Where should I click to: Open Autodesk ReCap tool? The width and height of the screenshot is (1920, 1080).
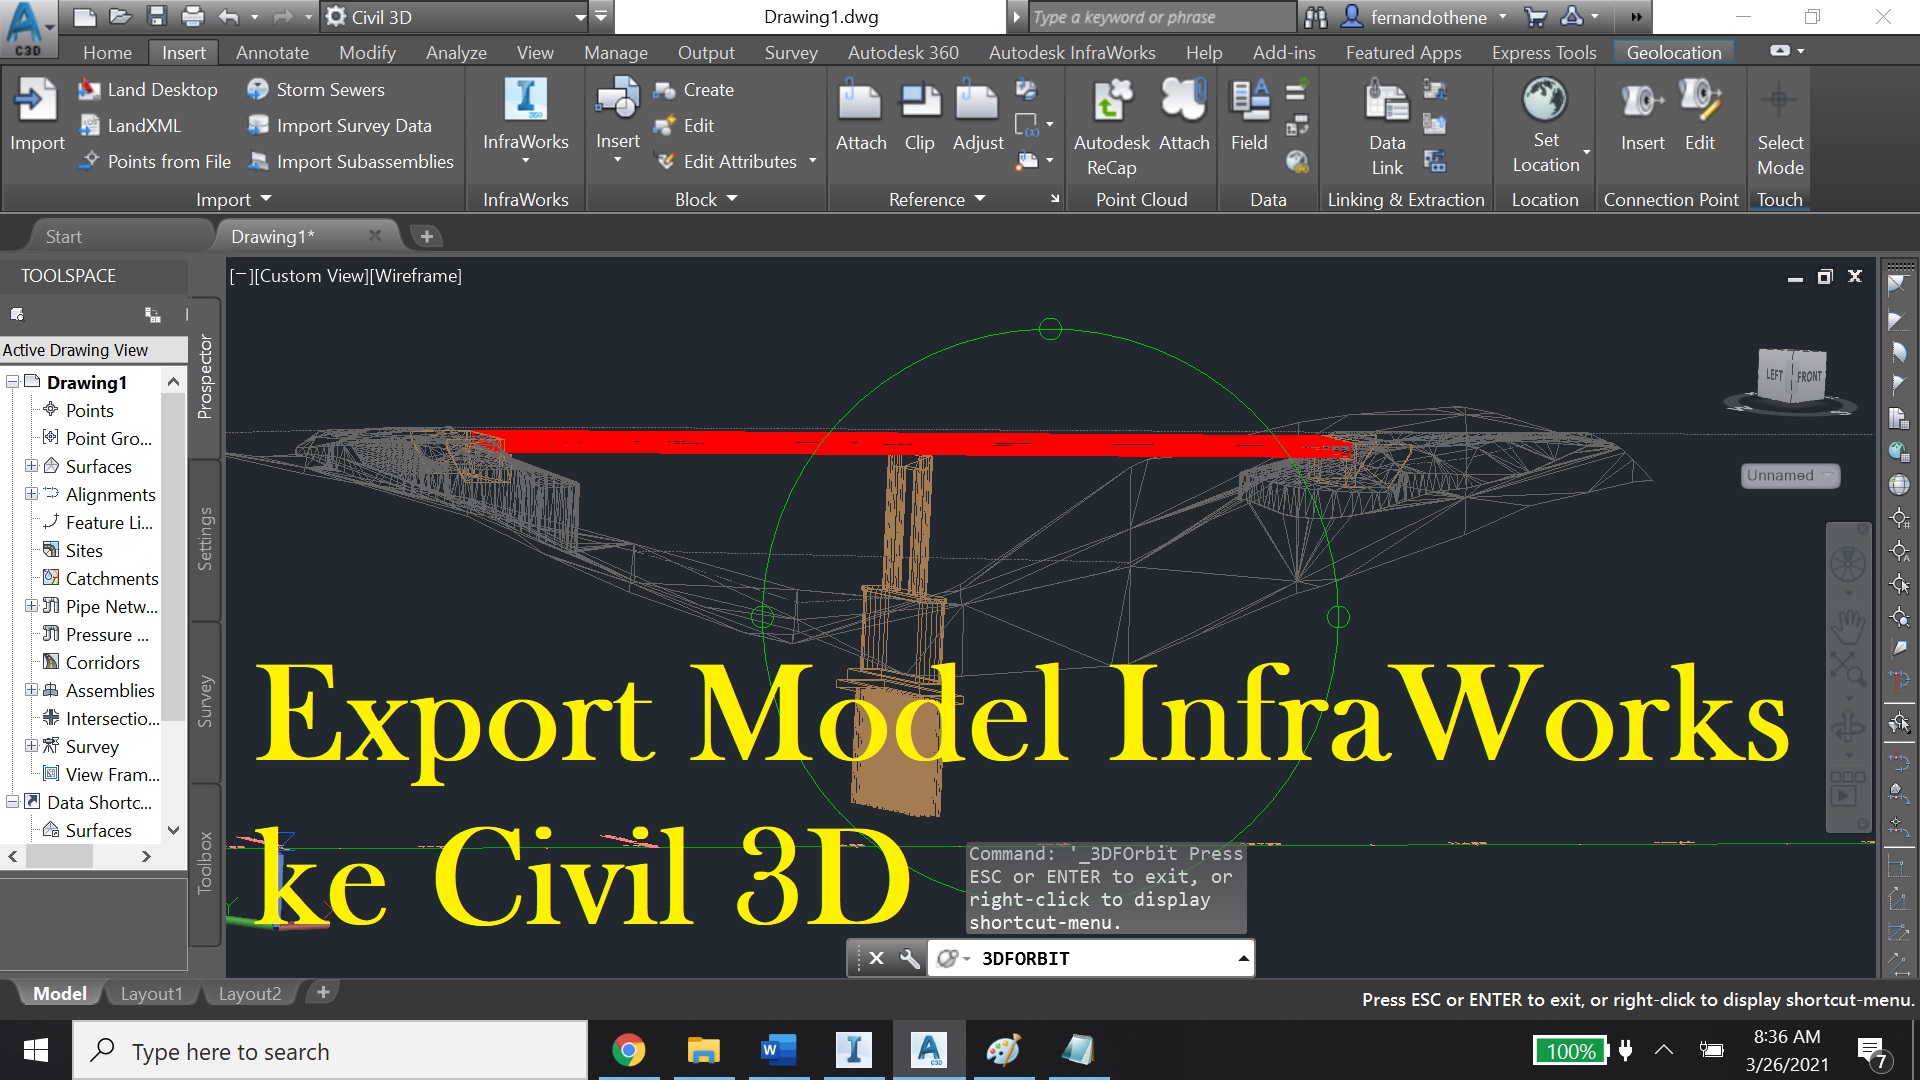pos(1111,128)
